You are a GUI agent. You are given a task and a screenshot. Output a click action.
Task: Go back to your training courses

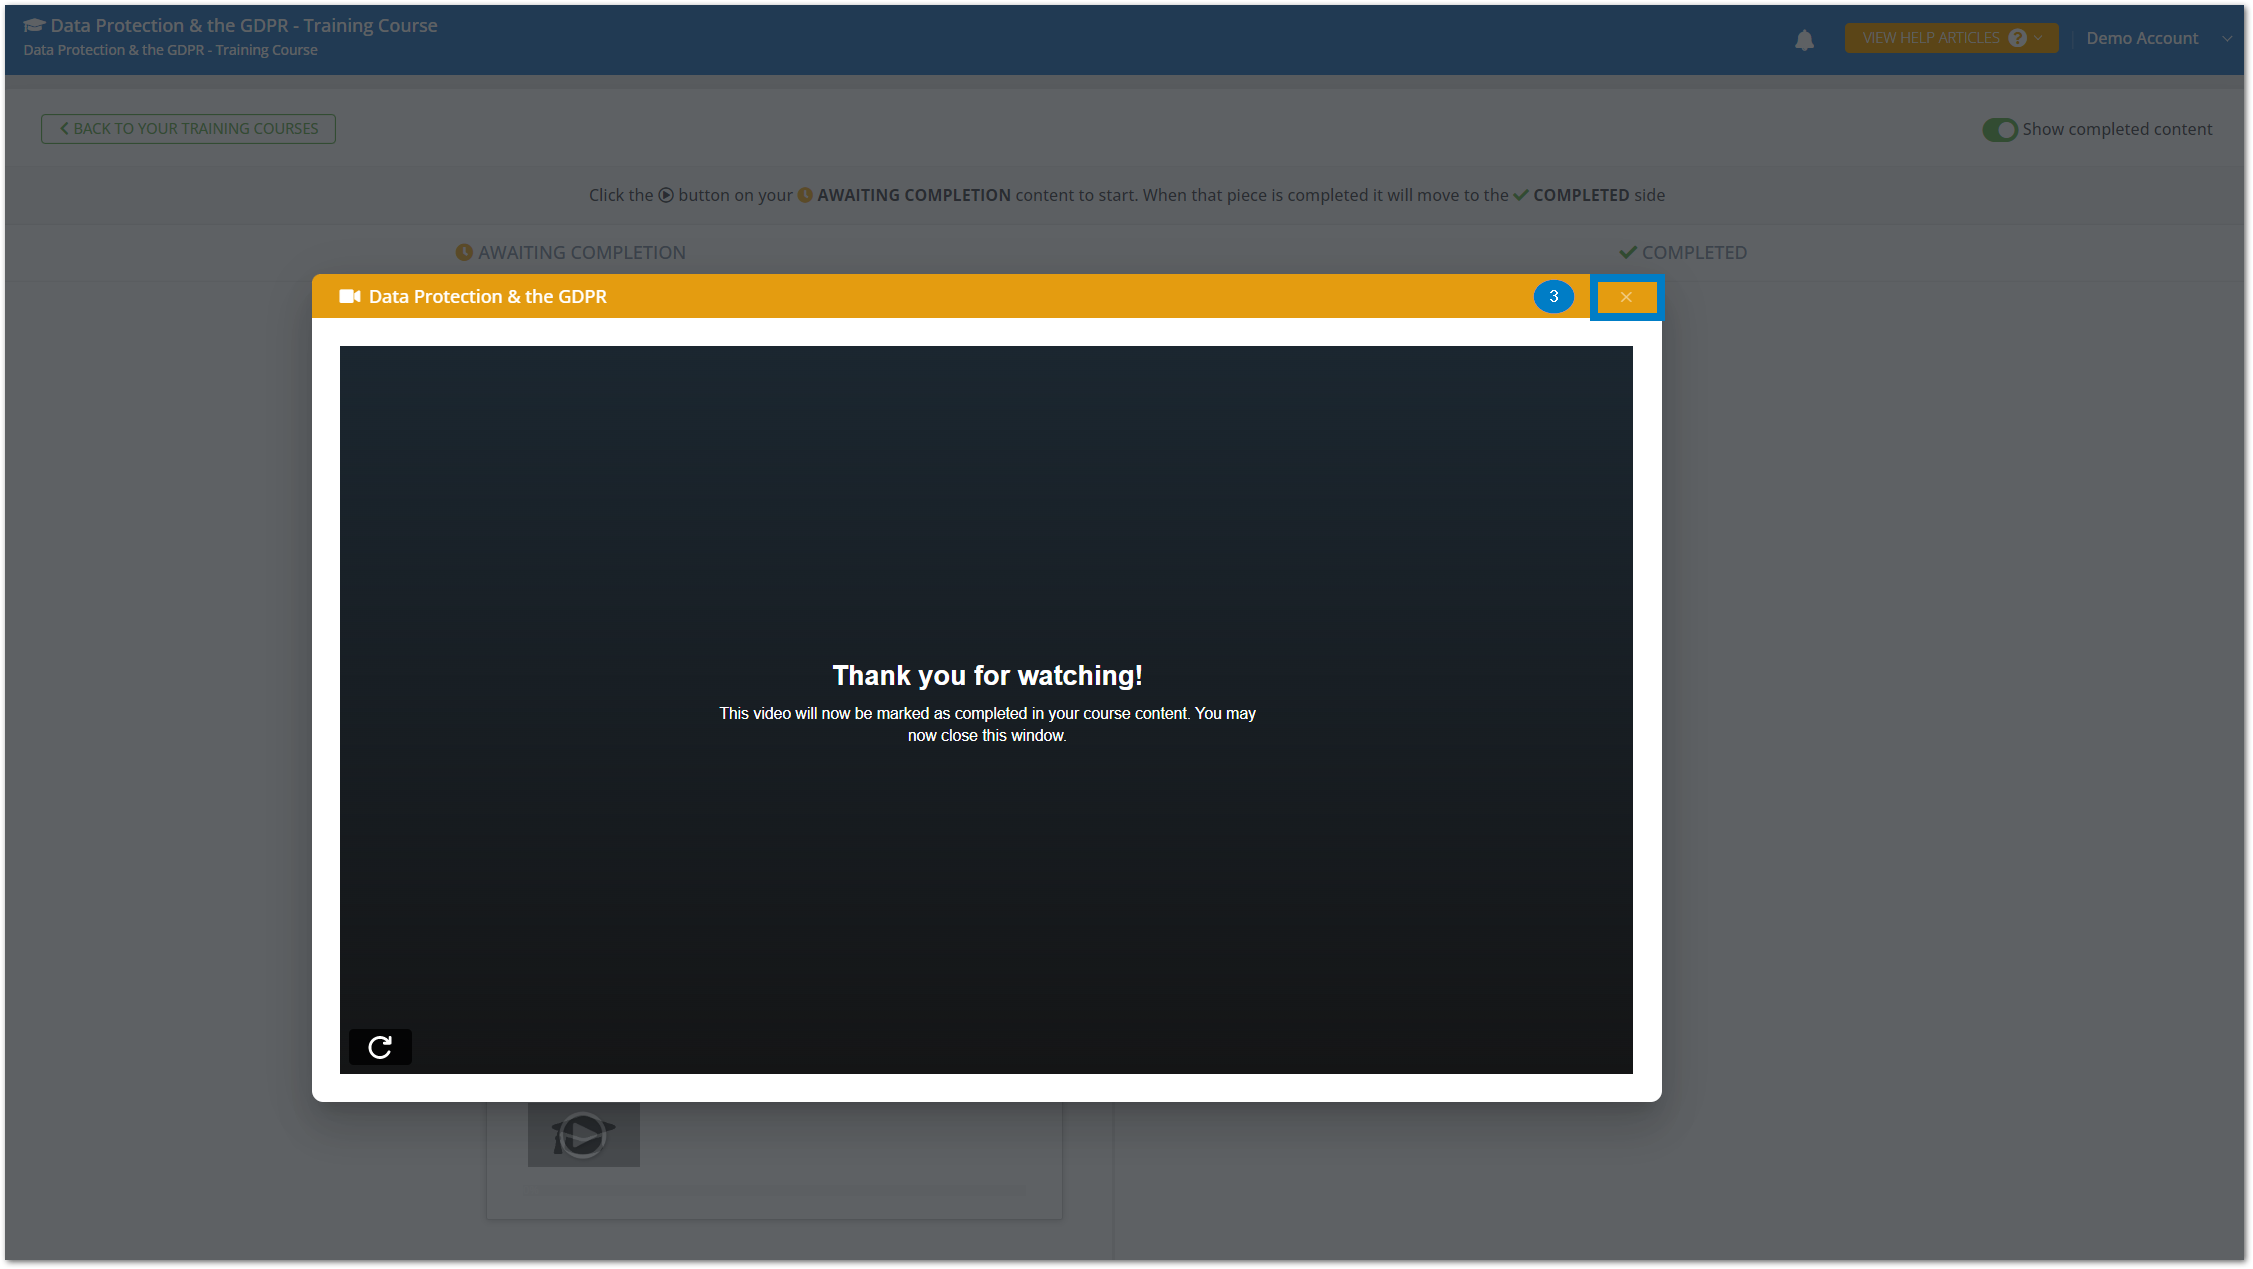[188, 129]
